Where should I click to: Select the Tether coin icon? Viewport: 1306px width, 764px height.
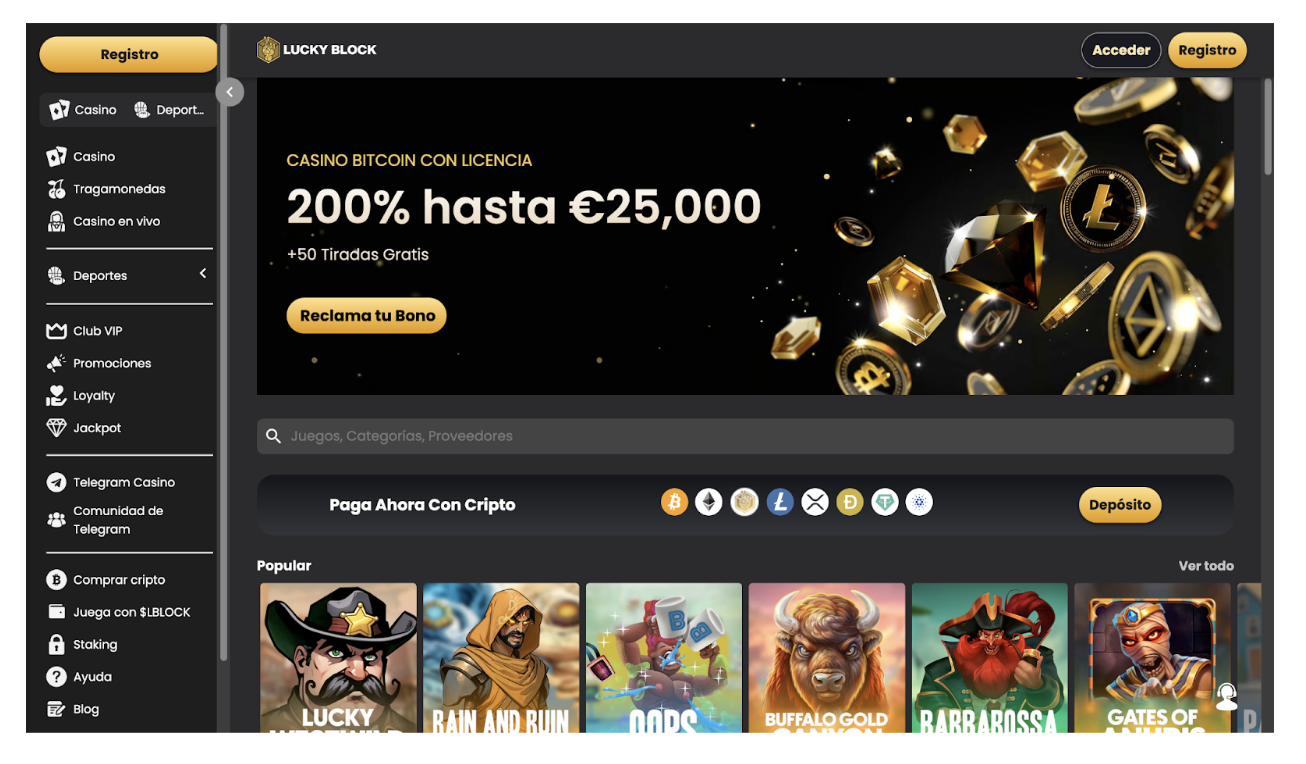click(x=885, y=502)
